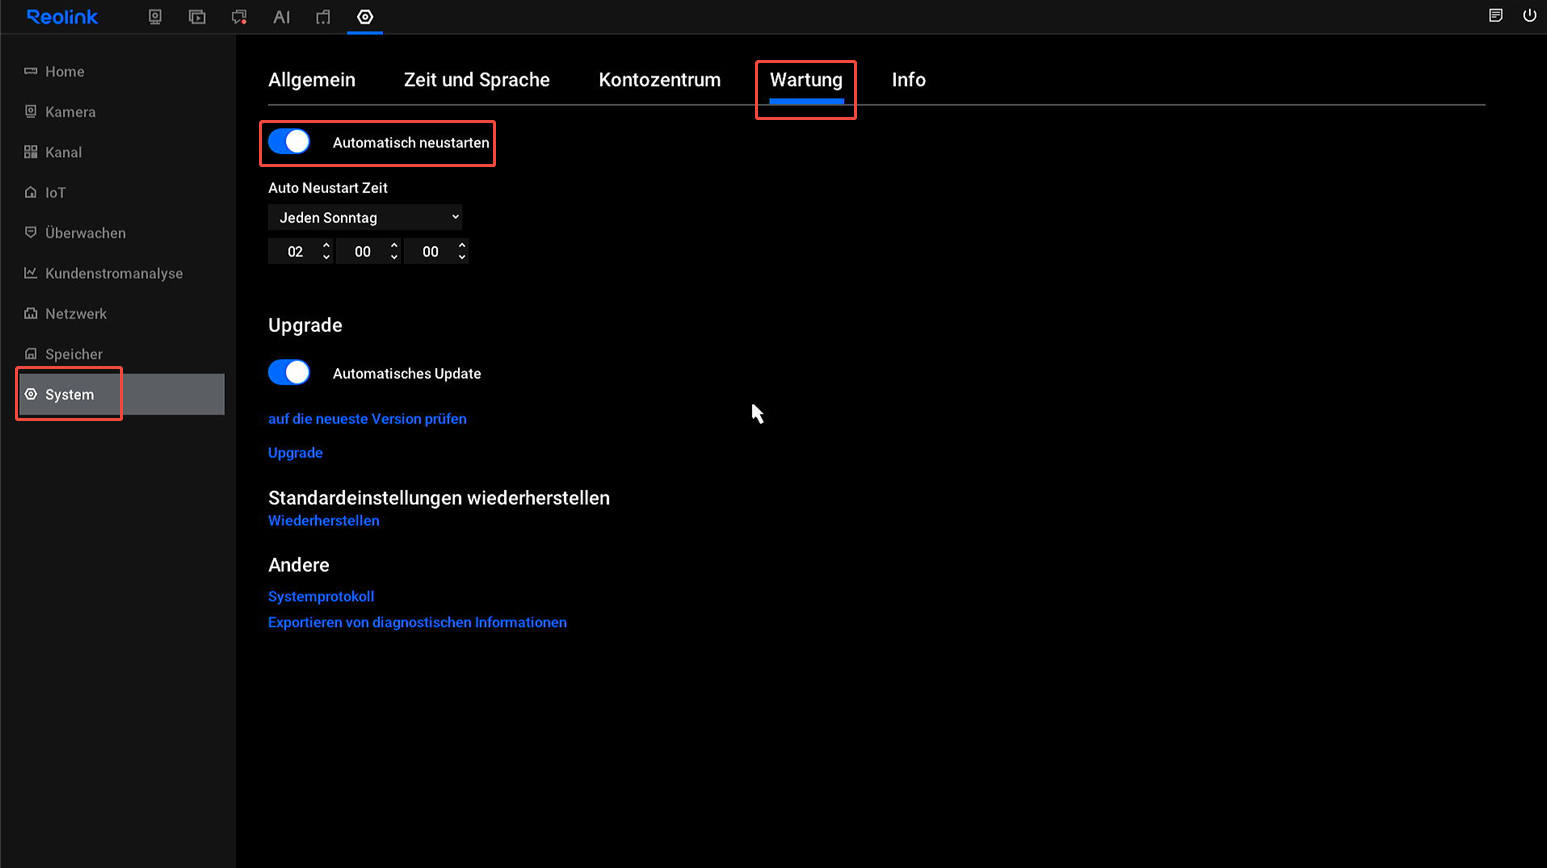The height and width of the screenshot is (868, 1547).
Task: Click the blue Upgrade link
Action: click(x=295, y=452)
